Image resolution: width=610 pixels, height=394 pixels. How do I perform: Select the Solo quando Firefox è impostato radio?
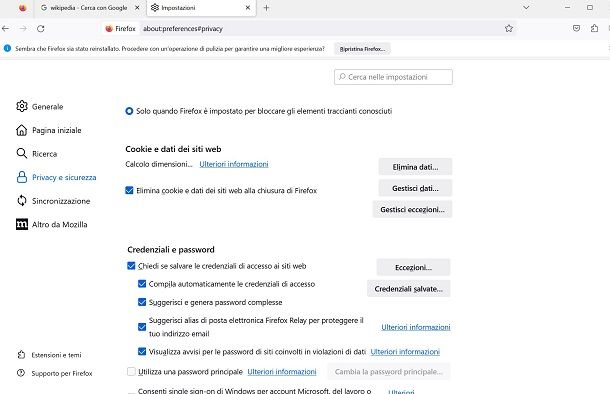click(129, 111)
